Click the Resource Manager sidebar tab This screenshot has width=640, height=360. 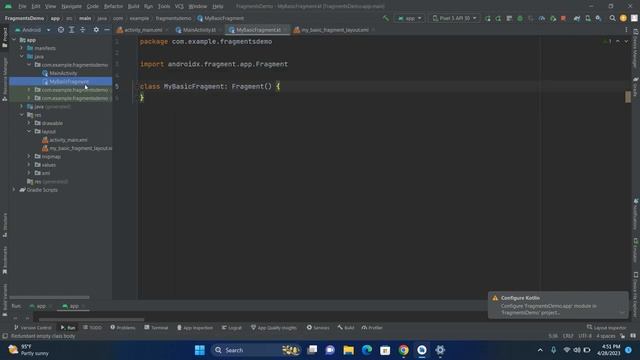[x=4, y=79]
